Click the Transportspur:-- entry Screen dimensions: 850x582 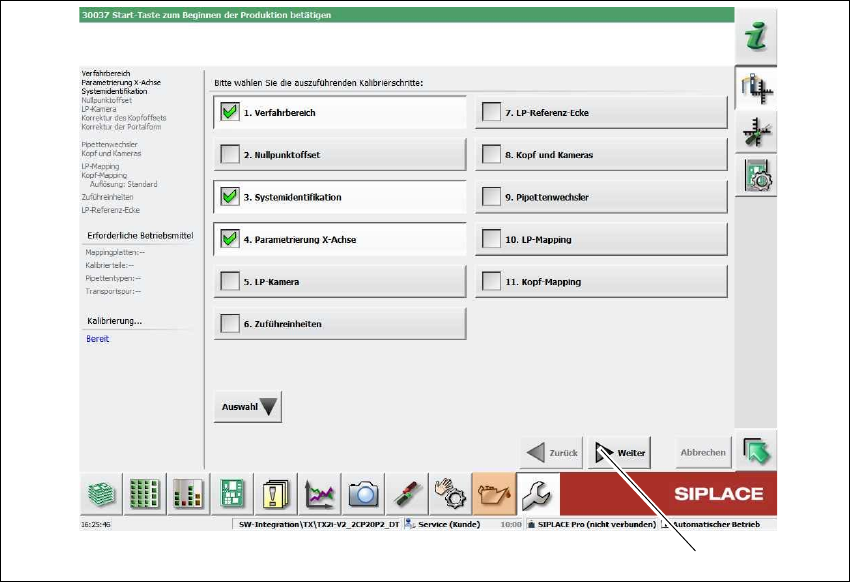pos(113,291)
